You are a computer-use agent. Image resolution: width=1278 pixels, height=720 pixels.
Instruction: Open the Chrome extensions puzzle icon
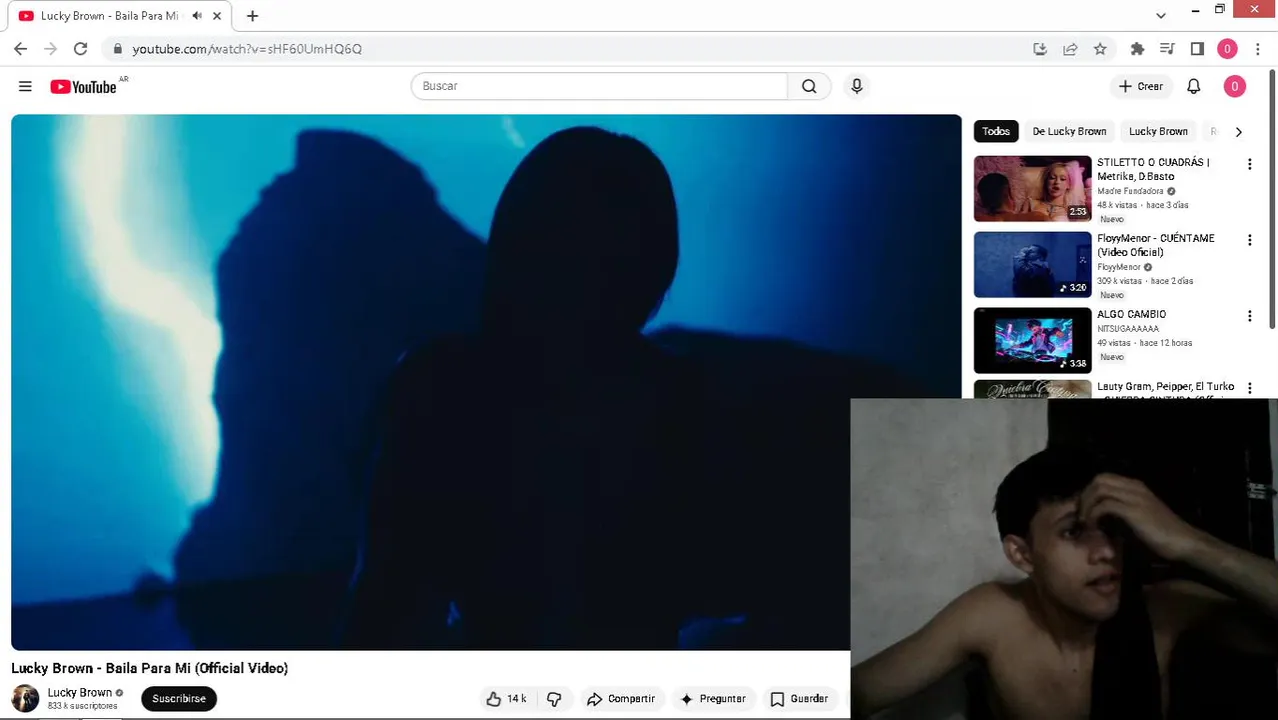[1137, 48]
